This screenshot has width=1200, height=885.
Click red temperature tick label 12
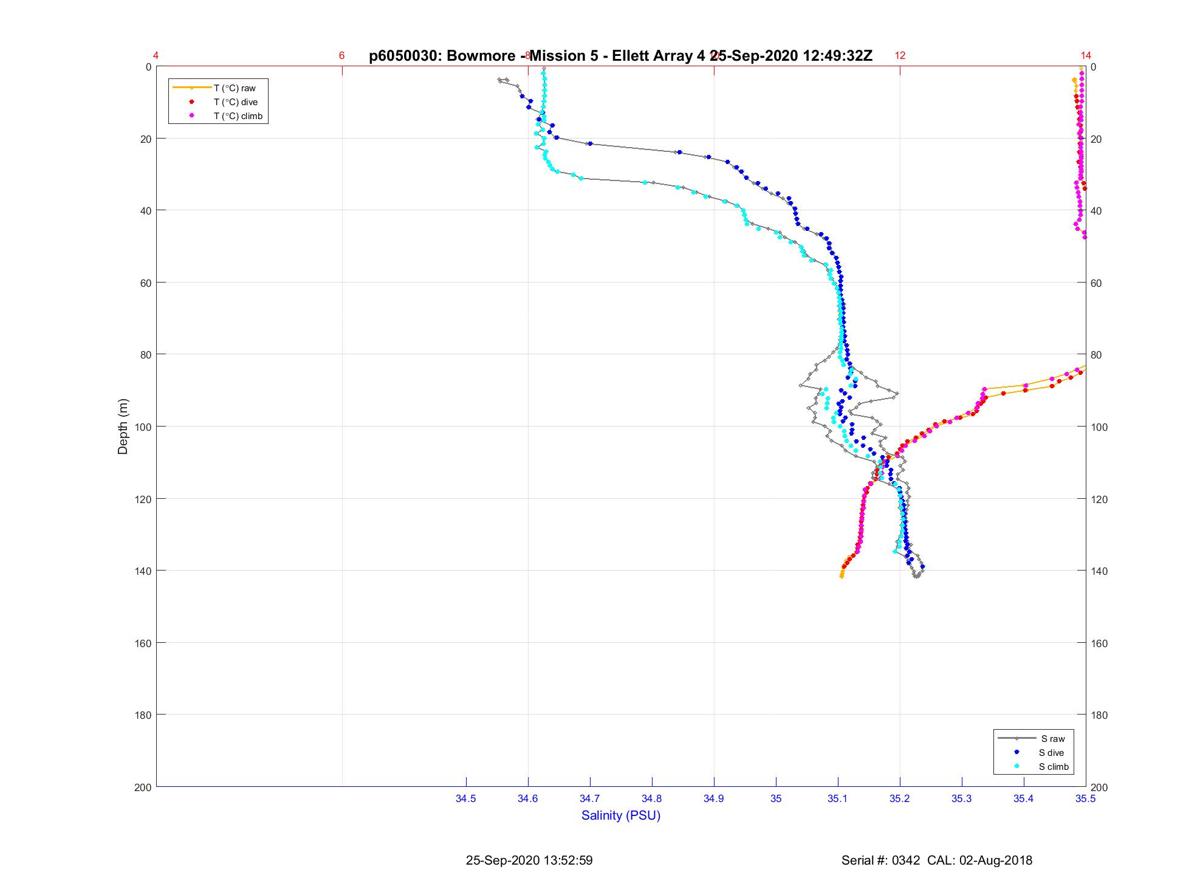[x=900, y=56]
